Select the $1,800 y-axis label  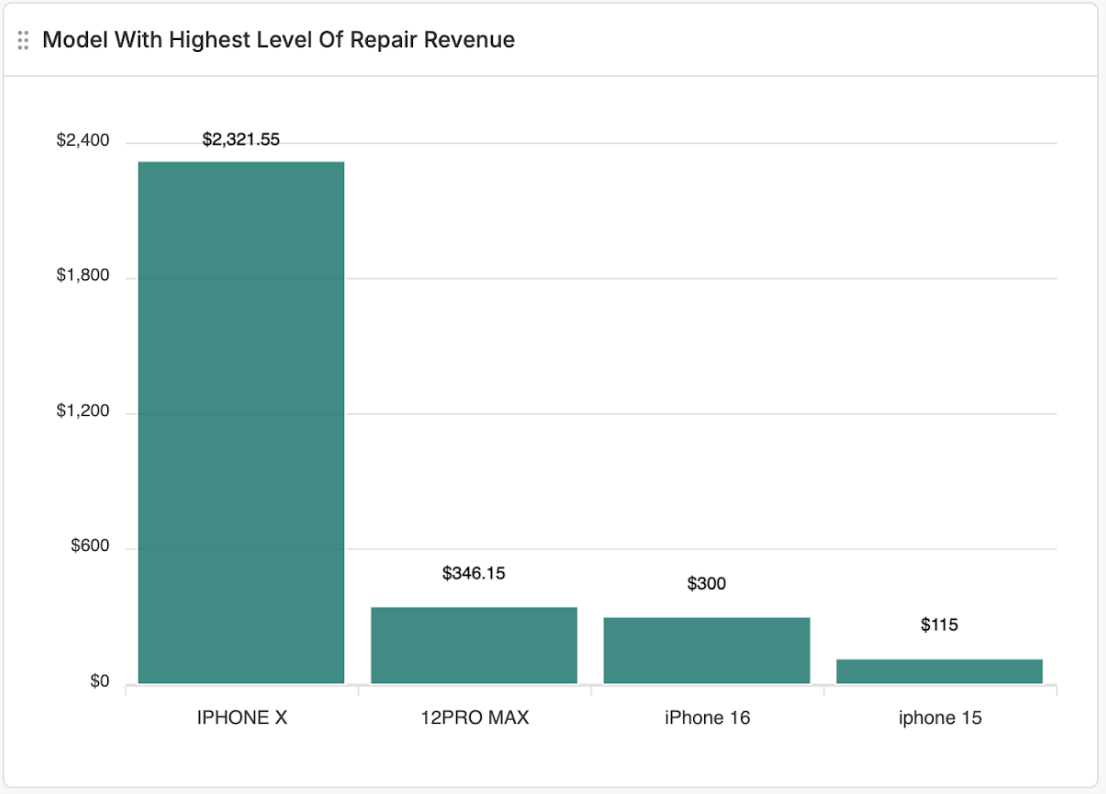coord(82,275)
